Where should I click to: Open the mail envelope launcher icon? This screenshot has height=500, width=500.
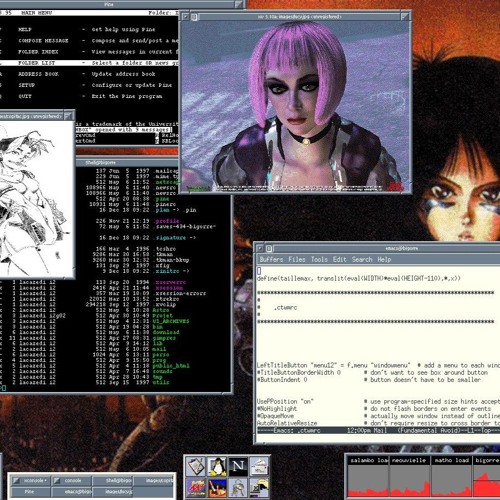point(259,466)
